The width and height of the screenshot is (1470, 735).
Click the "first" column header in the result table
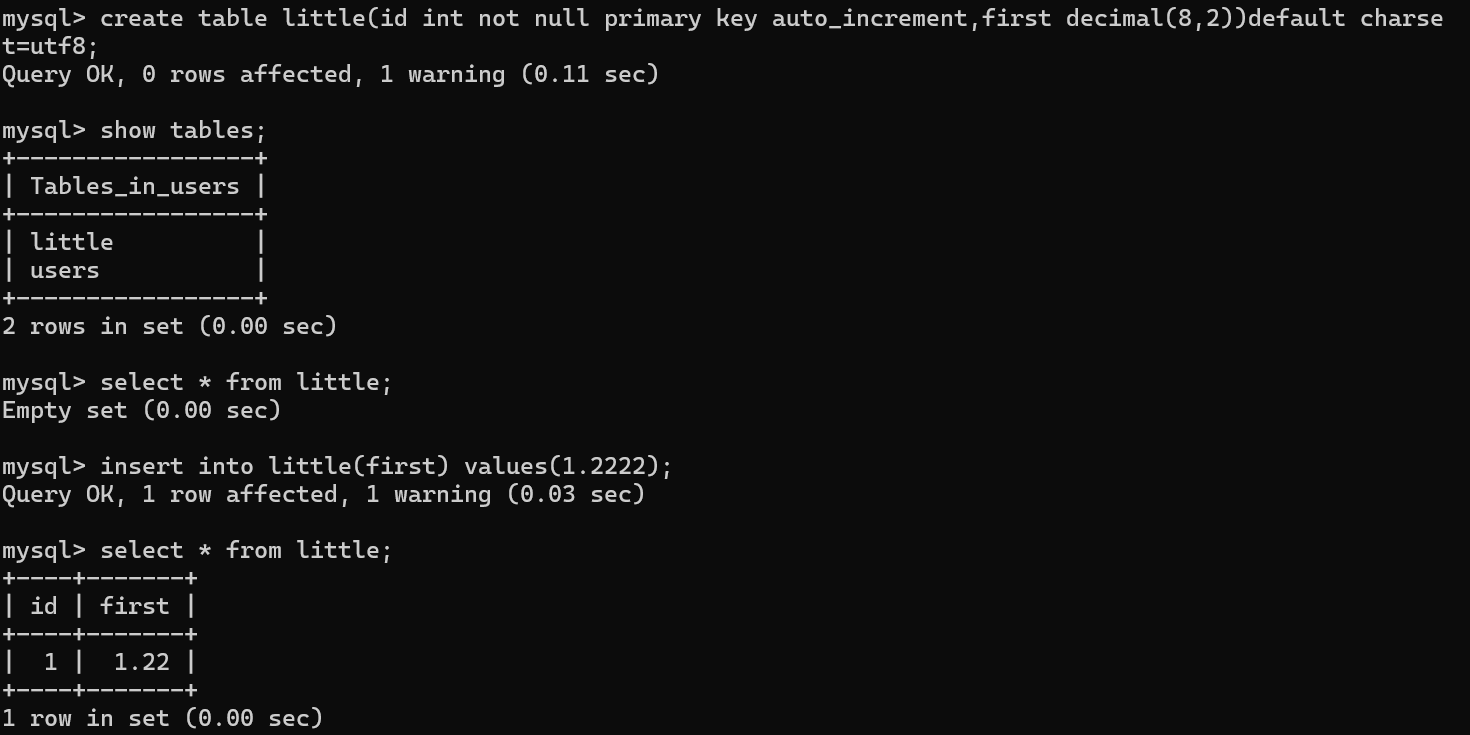135,606
